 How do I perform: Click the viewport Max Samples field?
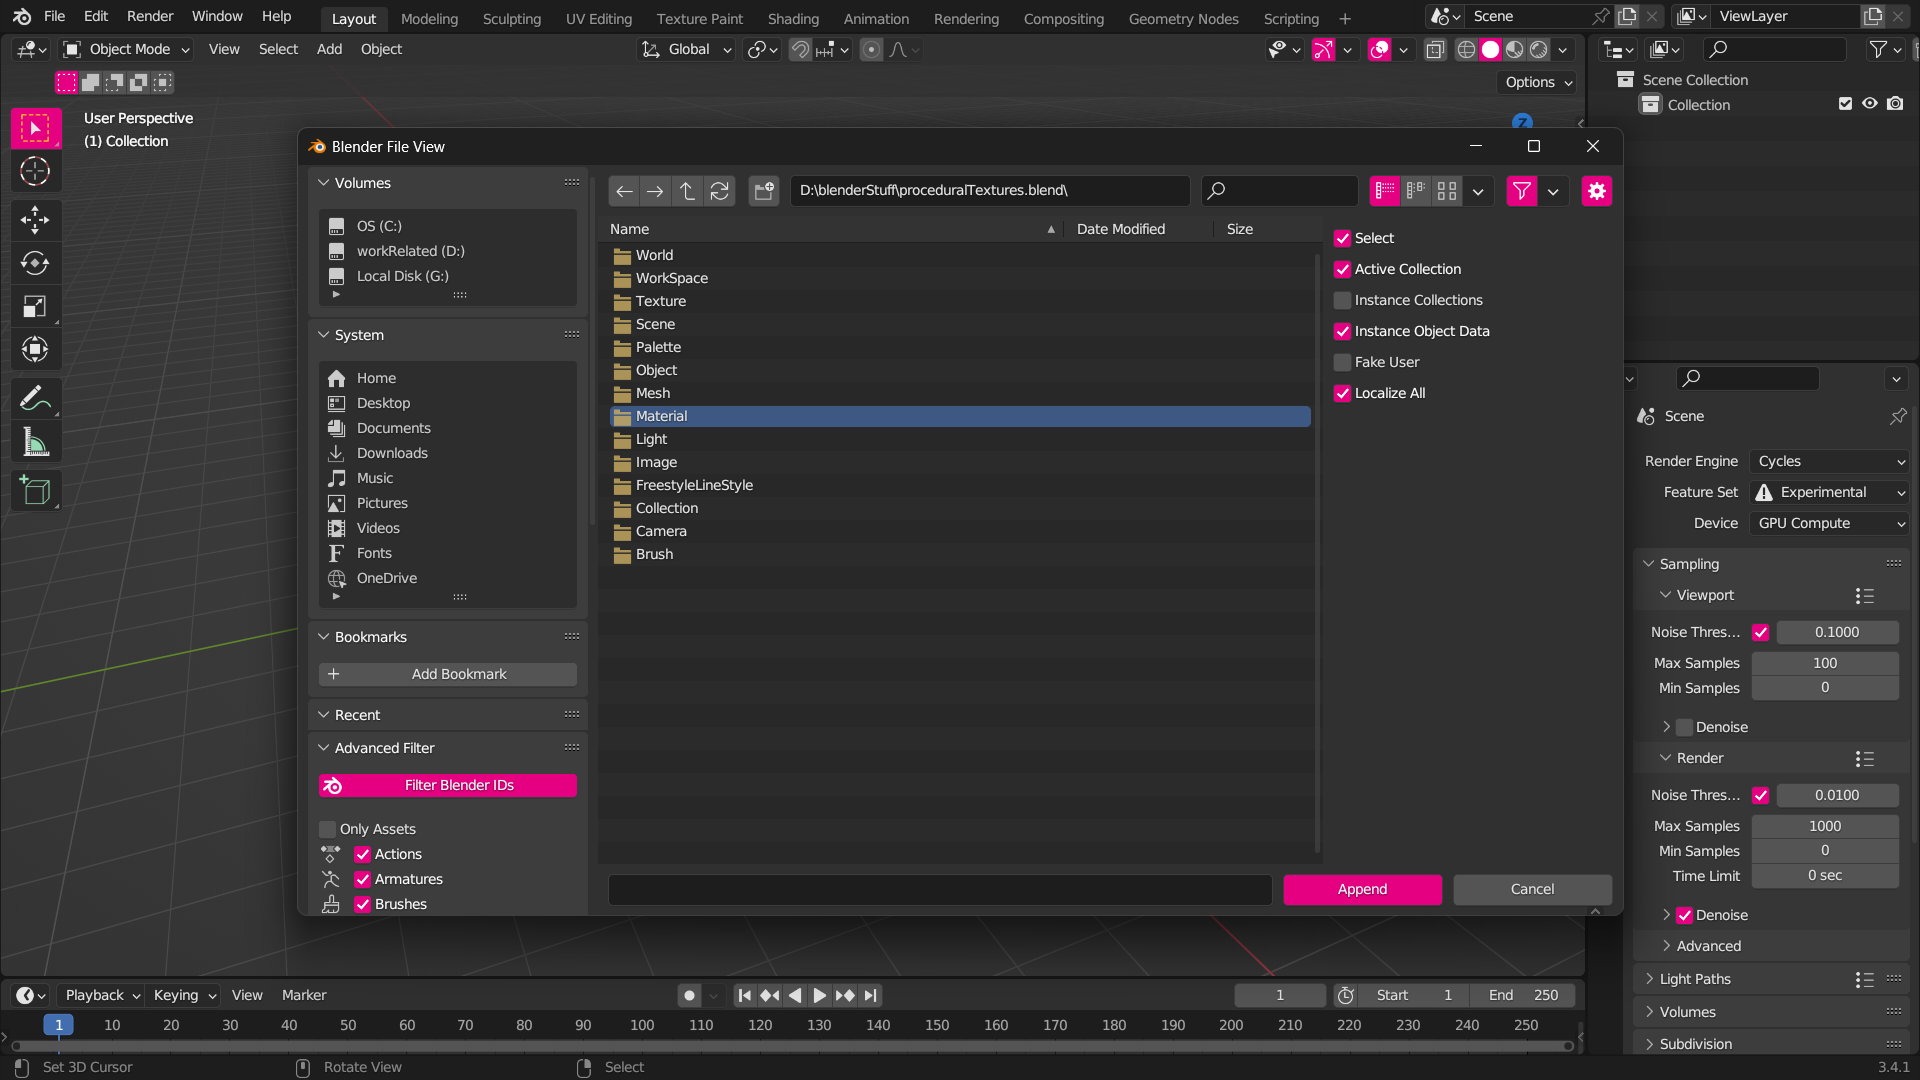pos(1824,663)
